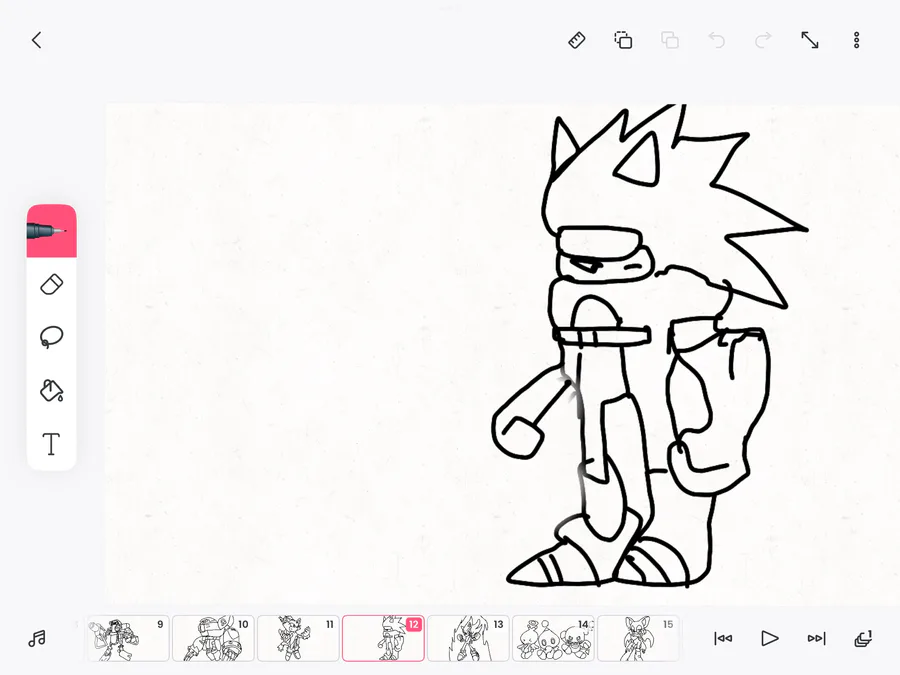Viewport: 900px width, 675px height.
Task: Select the highlighted frame 12 thumbnail
Action: pyautogui.click(x=383, y=638)
